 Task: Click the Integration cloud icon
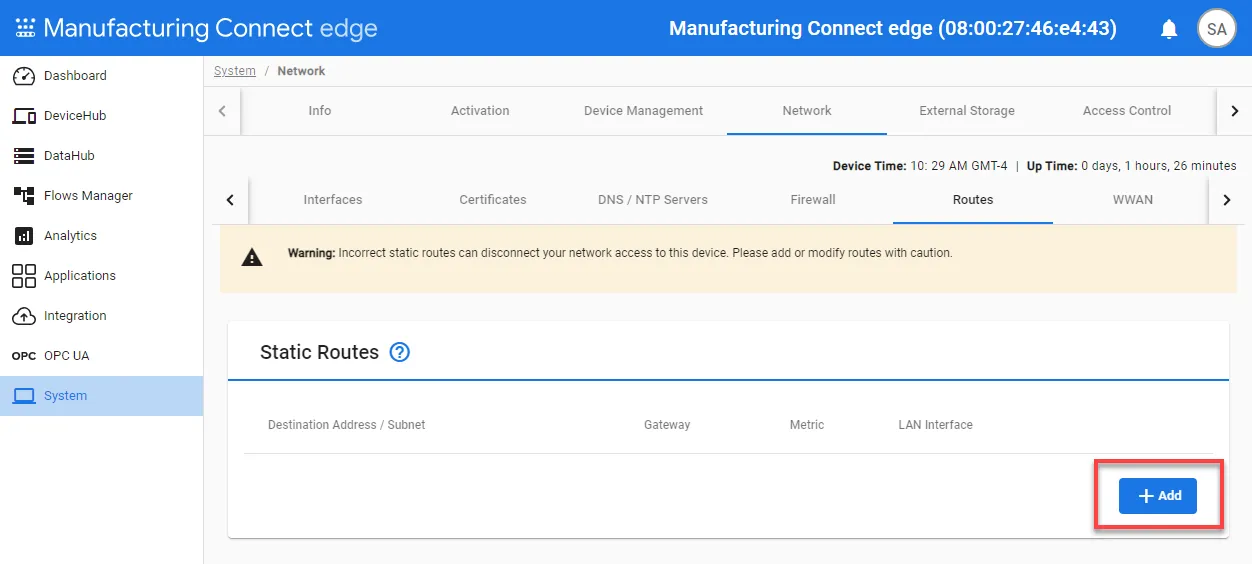pyautogui.click(x=24, y=316)
